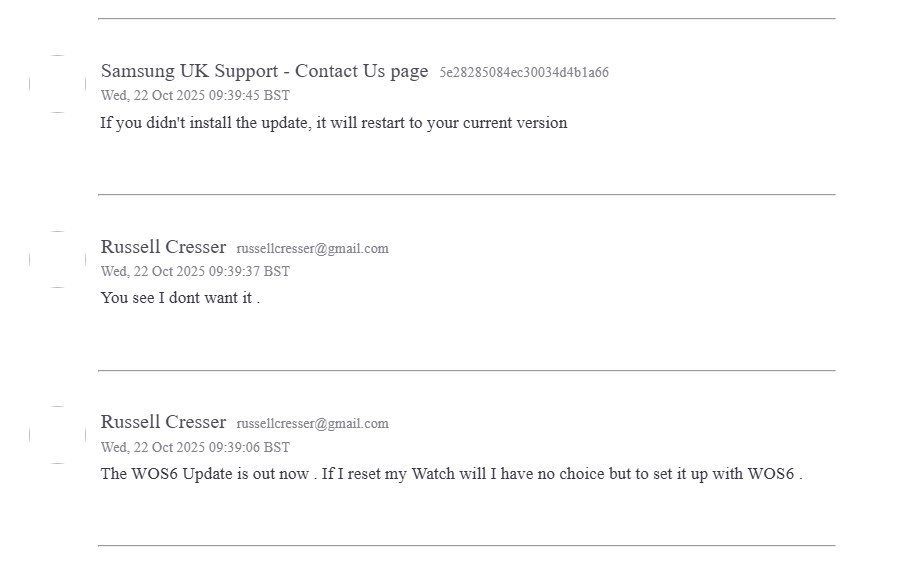This screenshot has height=567, width=908.
Task: Click Russell Cresser name above "You see" message
Action: pos(163,247)
